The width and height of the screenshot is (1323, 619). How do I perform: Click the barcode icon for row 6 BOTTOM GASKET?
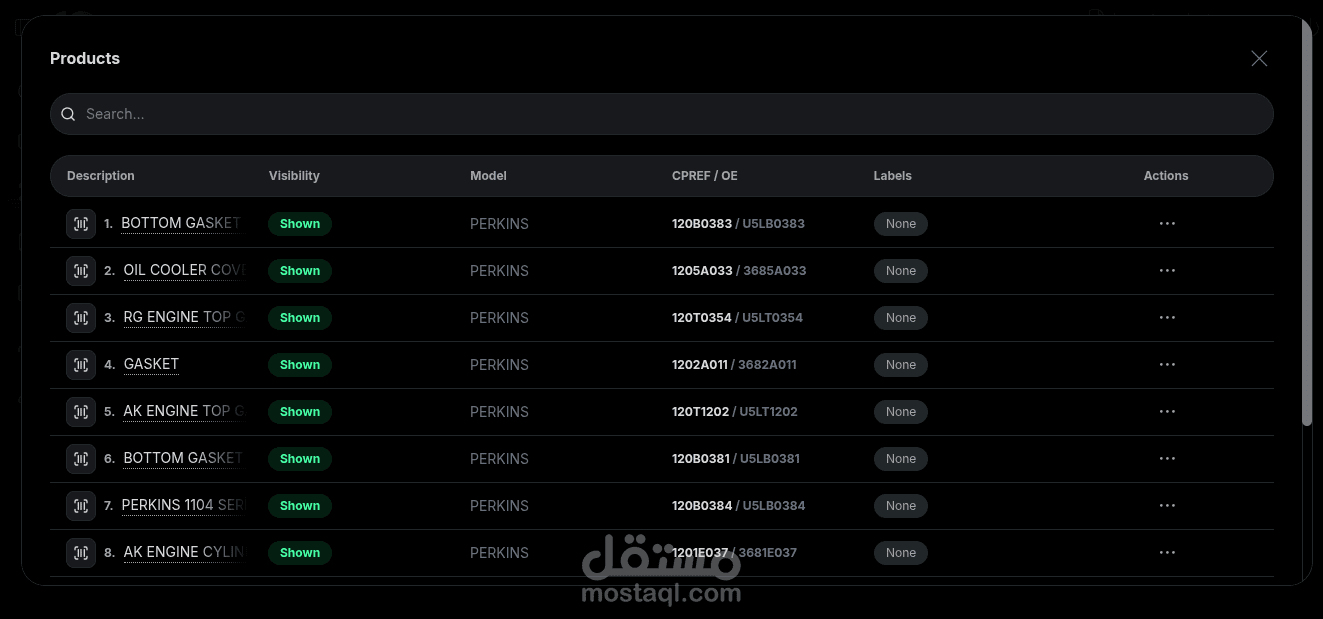pos(81,459)
